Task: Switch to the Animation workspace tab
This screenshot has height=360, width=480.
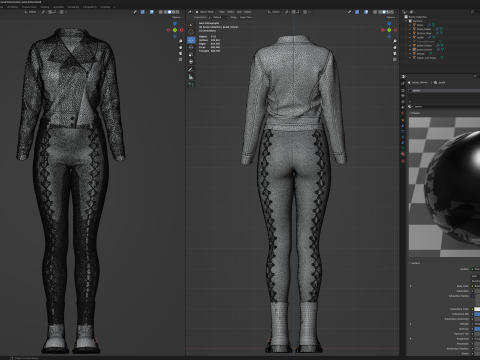Action: click(58, 7)
